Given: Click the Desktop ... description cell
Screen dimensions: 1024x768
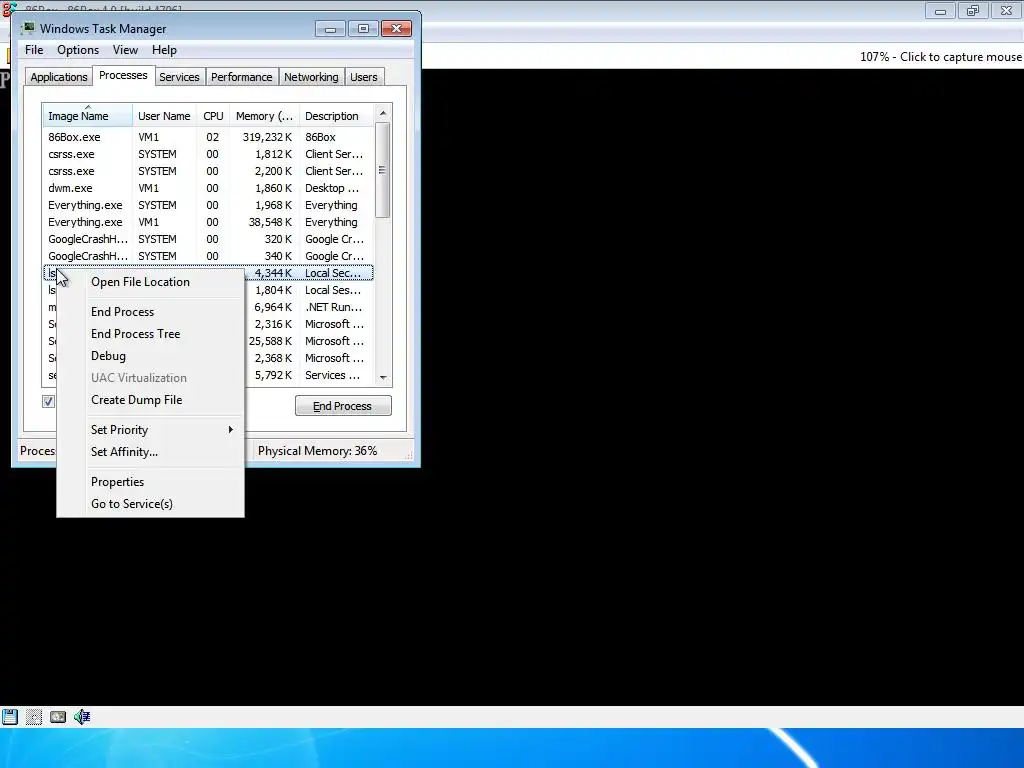Looking at the screenshot, I should (x=332, y=188).
